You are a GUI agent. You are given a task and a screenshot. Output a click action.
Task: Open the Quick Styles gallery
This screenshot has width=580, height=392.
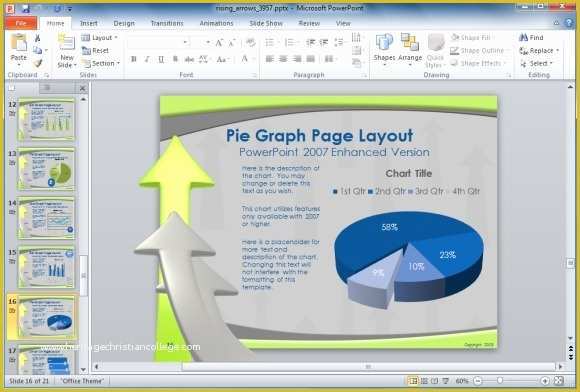[435, 51]
